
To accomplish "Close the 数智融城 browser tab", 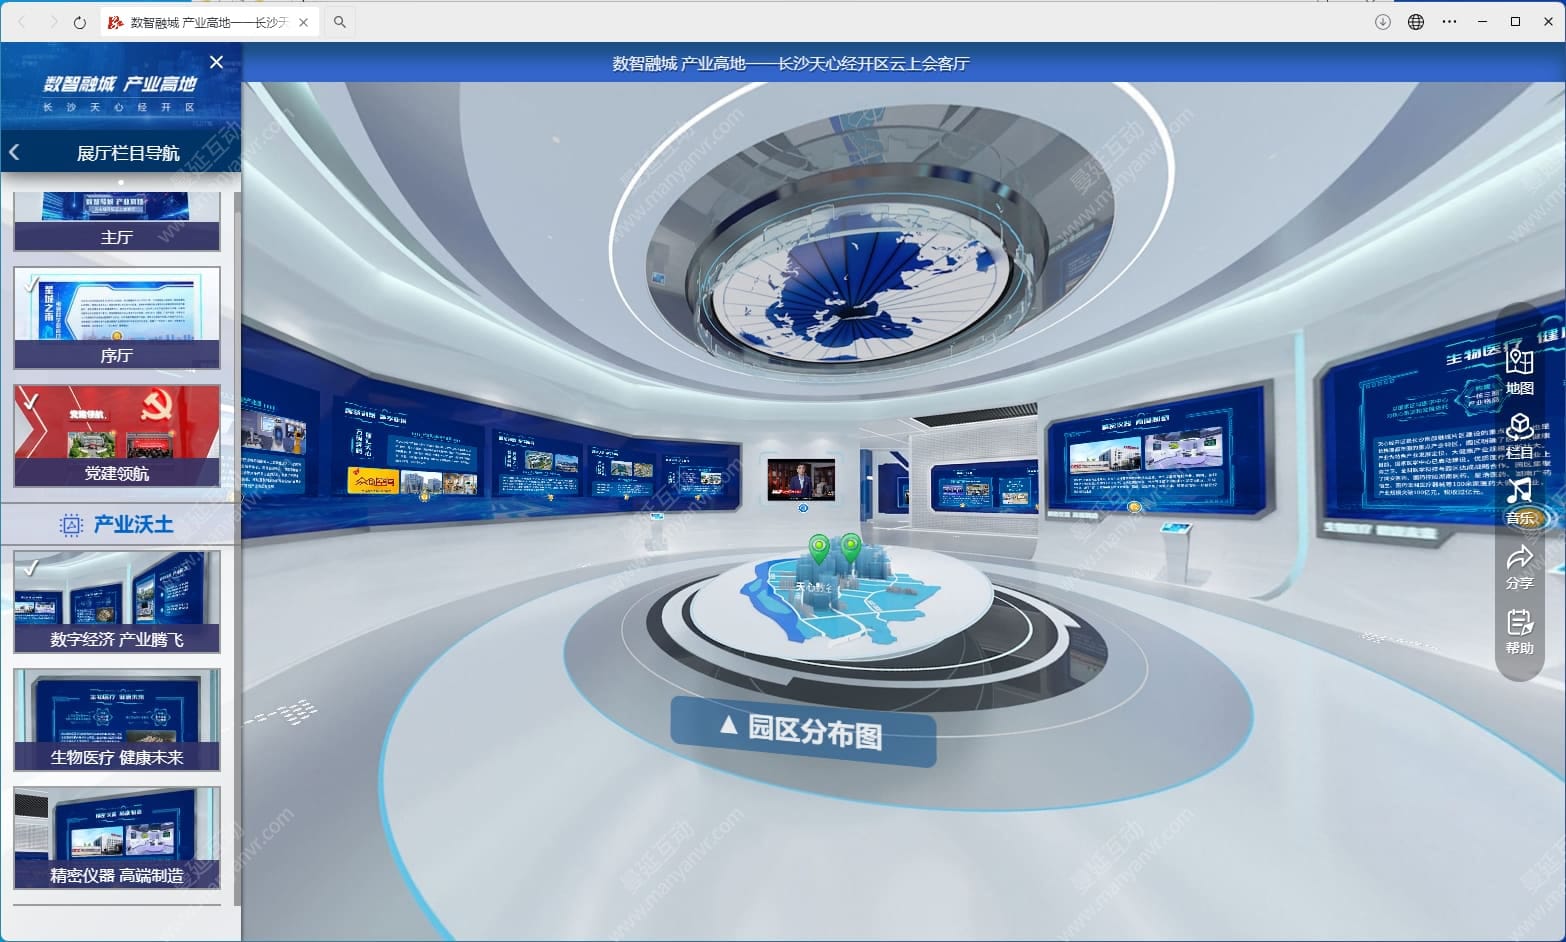I will point(304,22).
